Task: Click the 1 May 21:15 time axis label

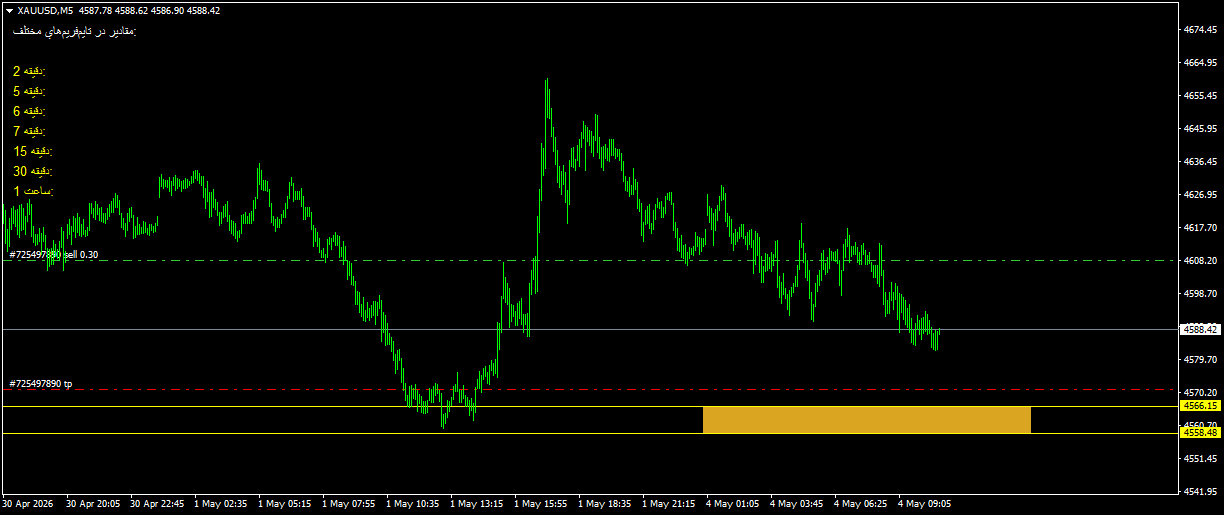Action: [x=670, y=505]
